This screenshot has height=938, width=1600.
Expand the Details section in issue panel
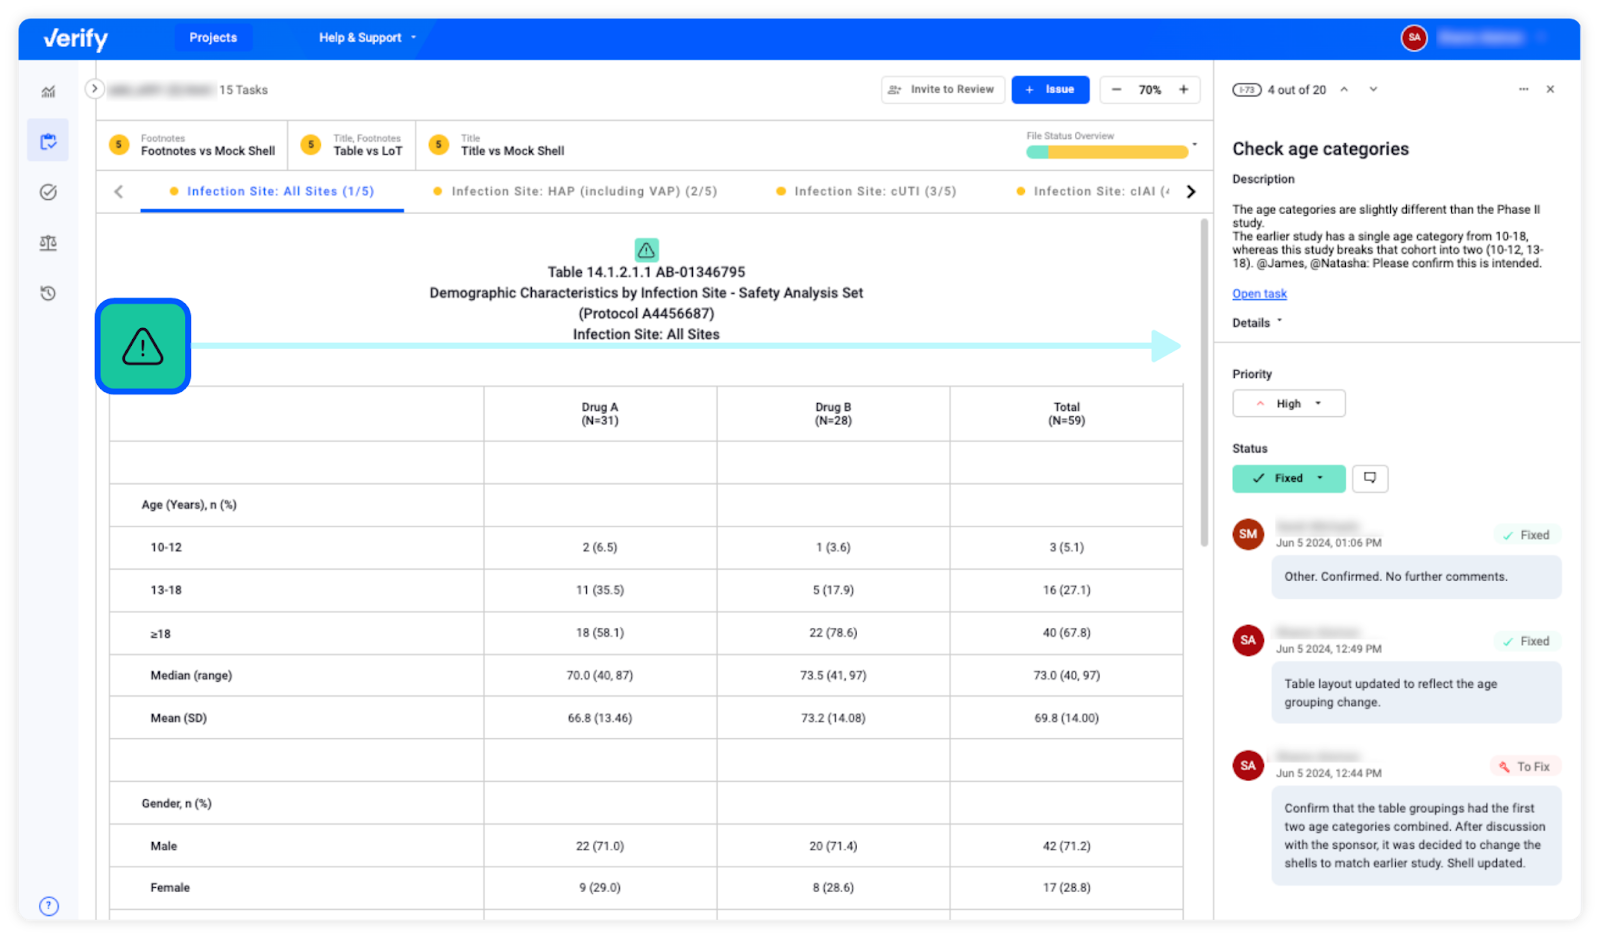[1256, 322]
